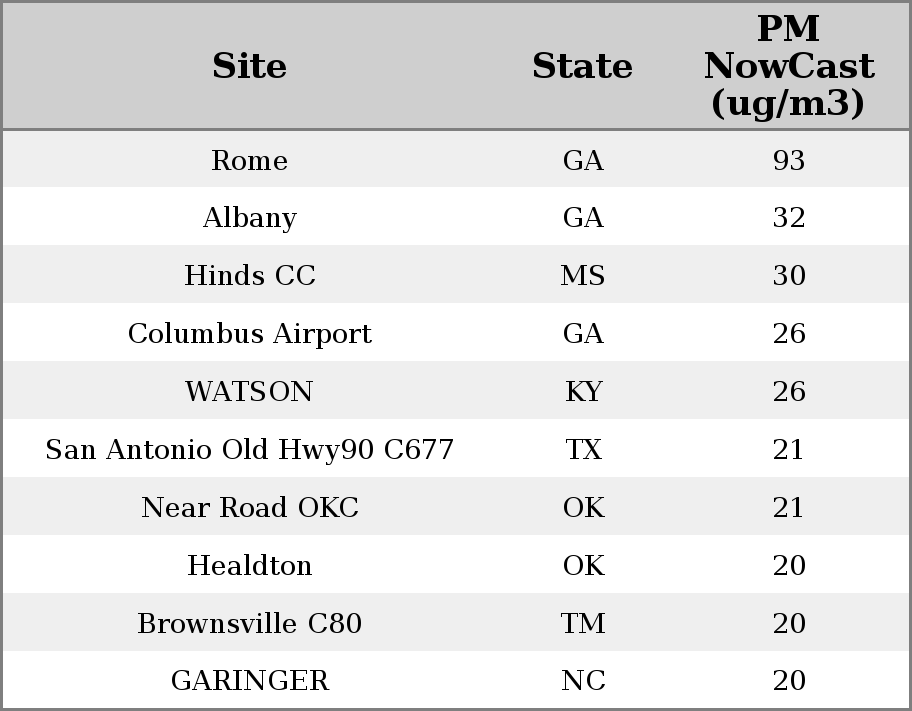912x711 pixels.
Task: Select the Hinds CC site cell
Action: 250,276
